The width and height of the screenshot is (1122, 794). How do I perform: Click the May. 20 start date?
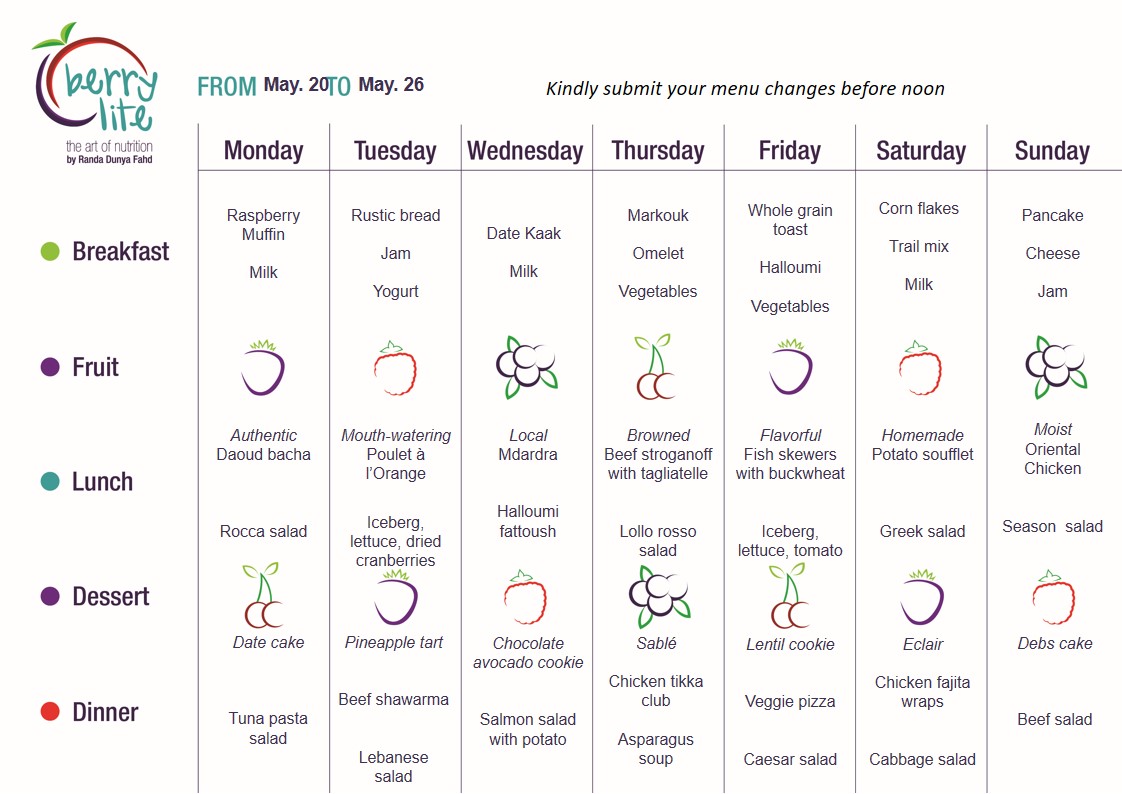(296, 84)
